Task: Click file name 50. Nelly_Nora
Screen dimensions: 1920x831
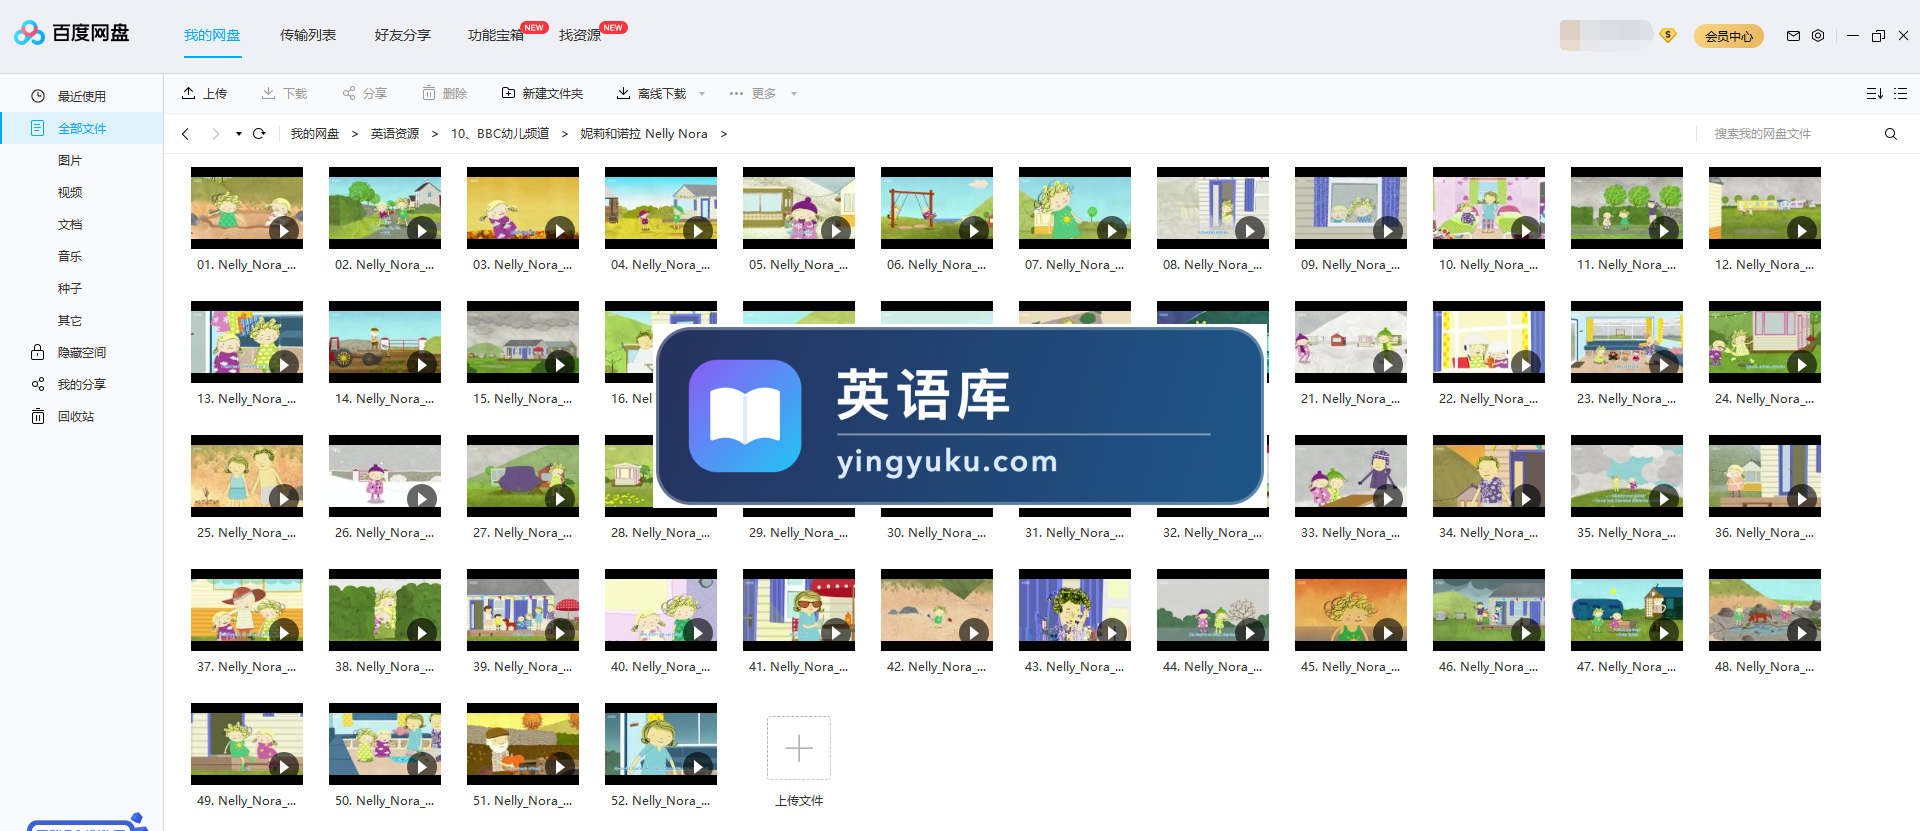Action: click(385, 801)
